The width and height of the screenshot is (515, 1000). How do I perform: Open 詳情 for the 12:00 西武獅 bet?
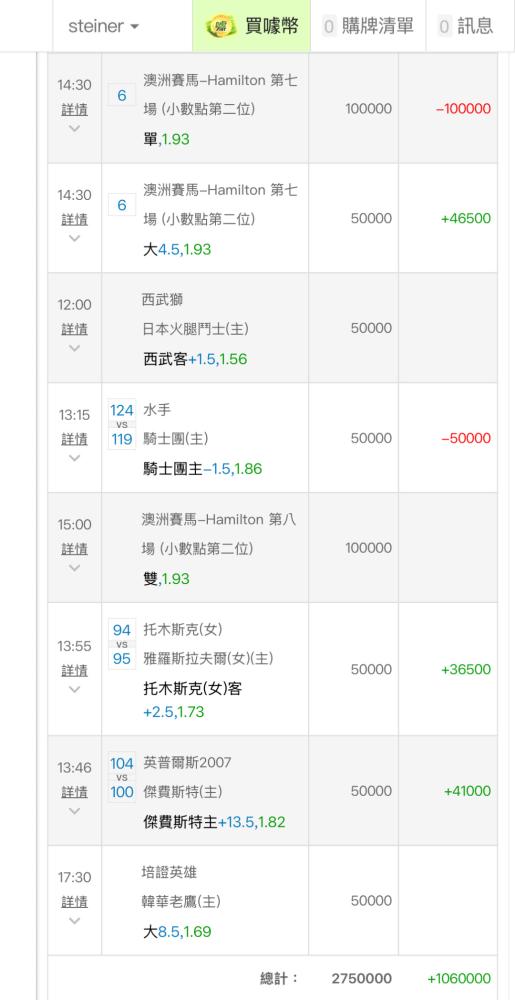[x=75, y=329]
